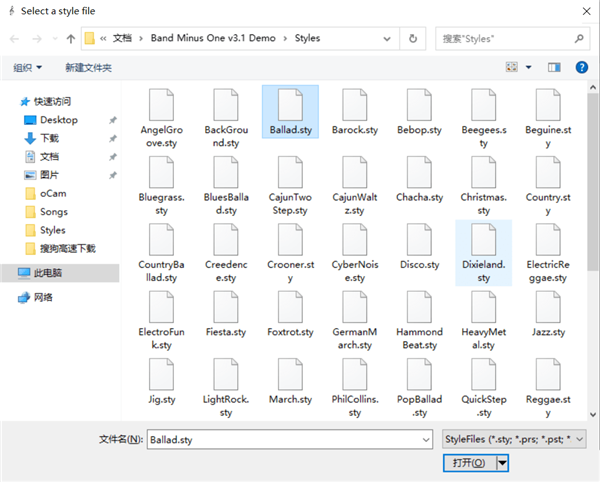This screenshot has height=482, width=600.
Task: Expand the address bar path history dropdown
Action: tap(389, 39)
